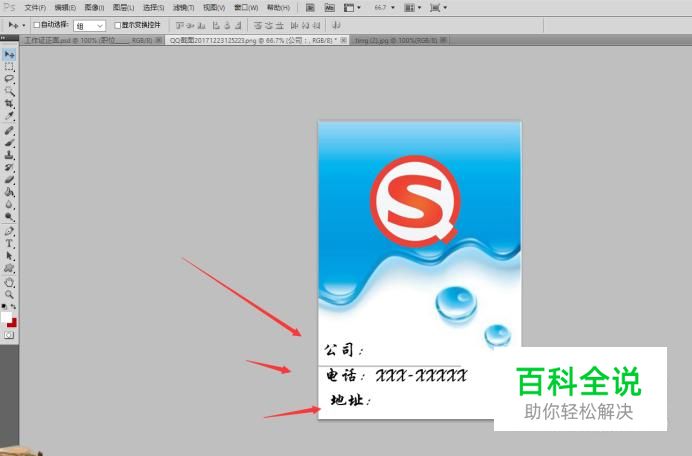Open the 窗口(W) menu
The image size is (692, 456).
246,8
